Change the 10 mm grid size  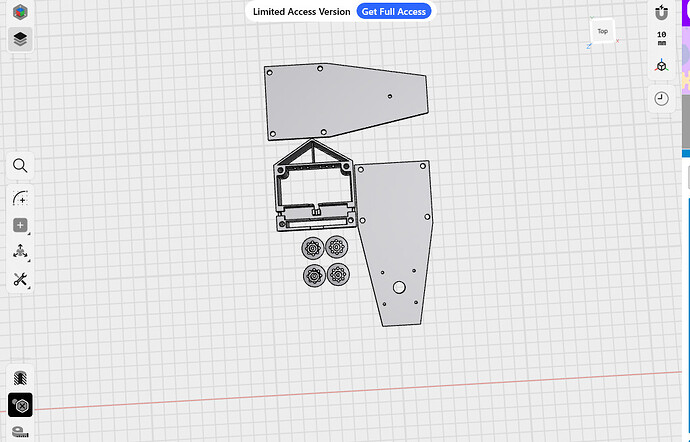(x=661, y=38)
